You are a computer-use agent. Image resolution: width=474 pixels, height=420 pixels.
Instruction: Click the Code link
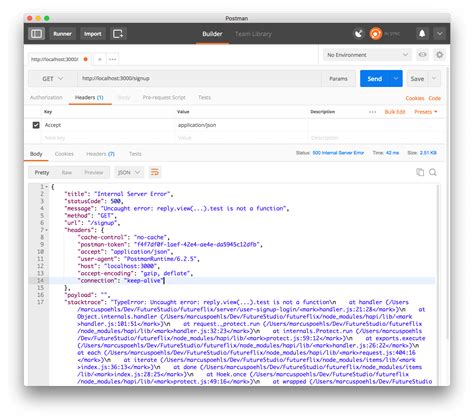click(434, 98)
